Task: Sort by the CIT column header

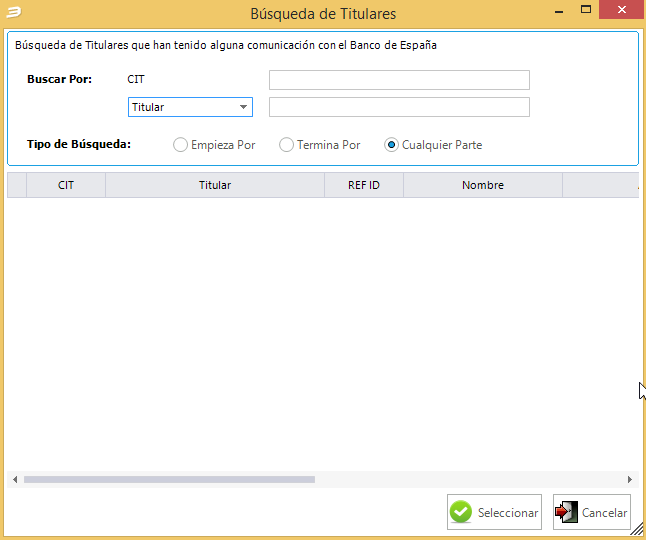Action: pyautogui.click(x=66, y=185)
